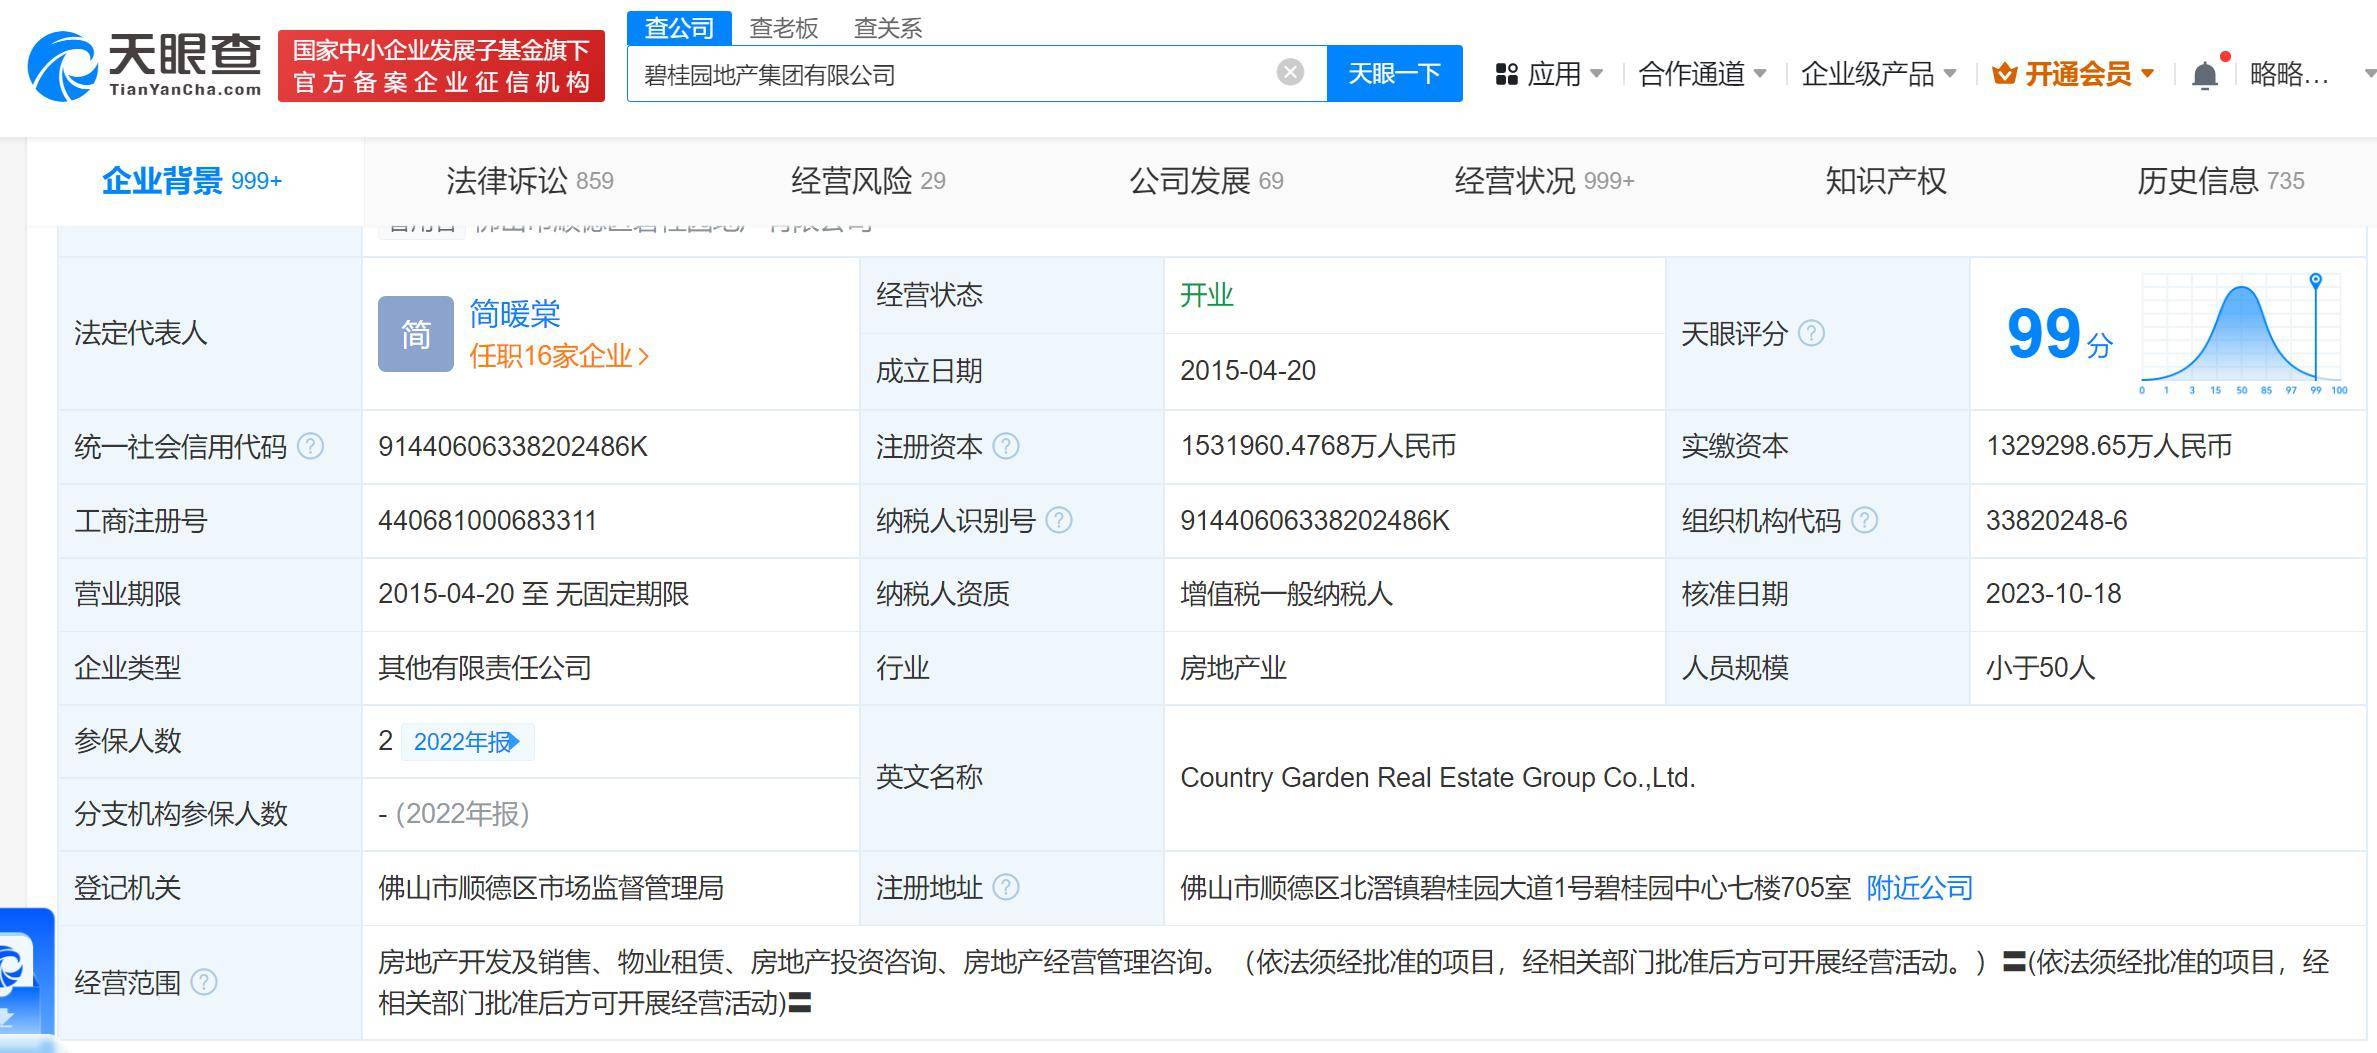The width and height of the screenshot is (2377, 1053).
Task: Click business term 2015-04-20 至 无固定期限
Action: tap(534, 594)
